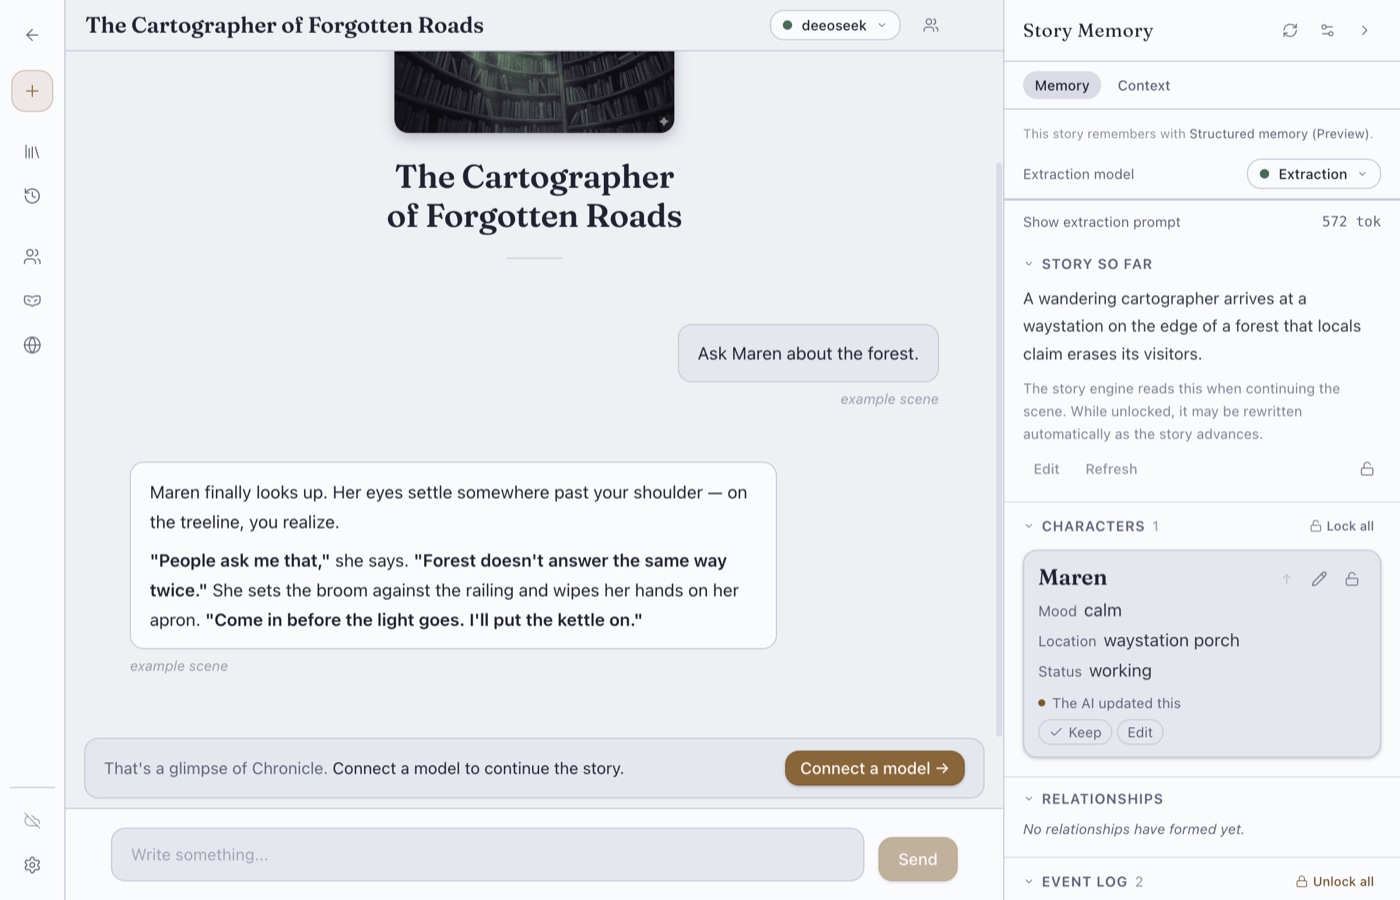Open the deeoseek model dropdown

point(835,25)
